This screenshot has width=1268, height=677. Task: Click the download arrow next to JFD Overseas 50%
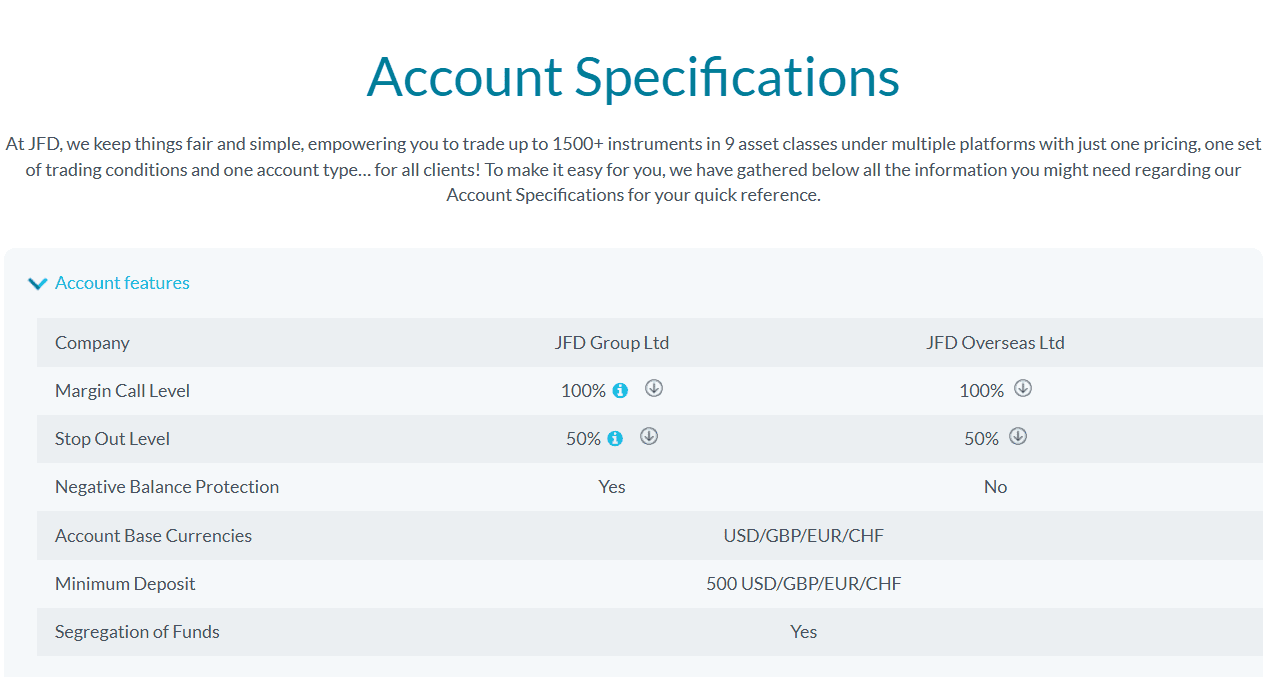pyautogui.click(x=1019, y=437)
